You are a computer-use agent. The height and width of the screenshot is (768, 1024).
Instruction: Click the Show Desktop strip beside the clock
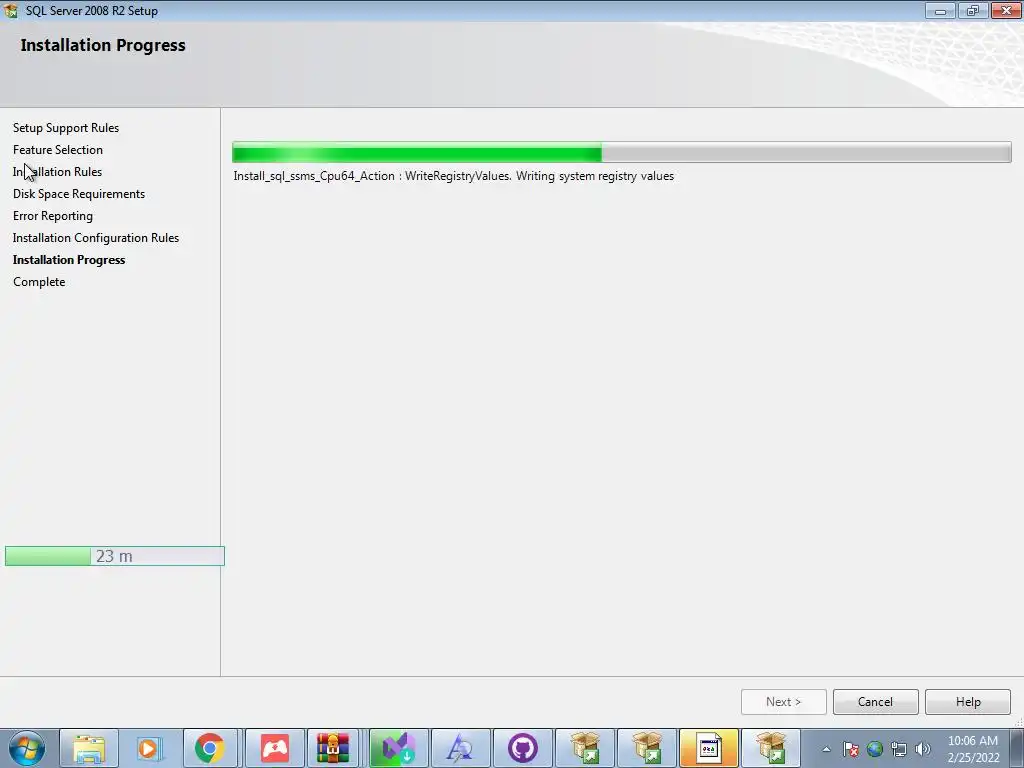tap(1017, 748)
